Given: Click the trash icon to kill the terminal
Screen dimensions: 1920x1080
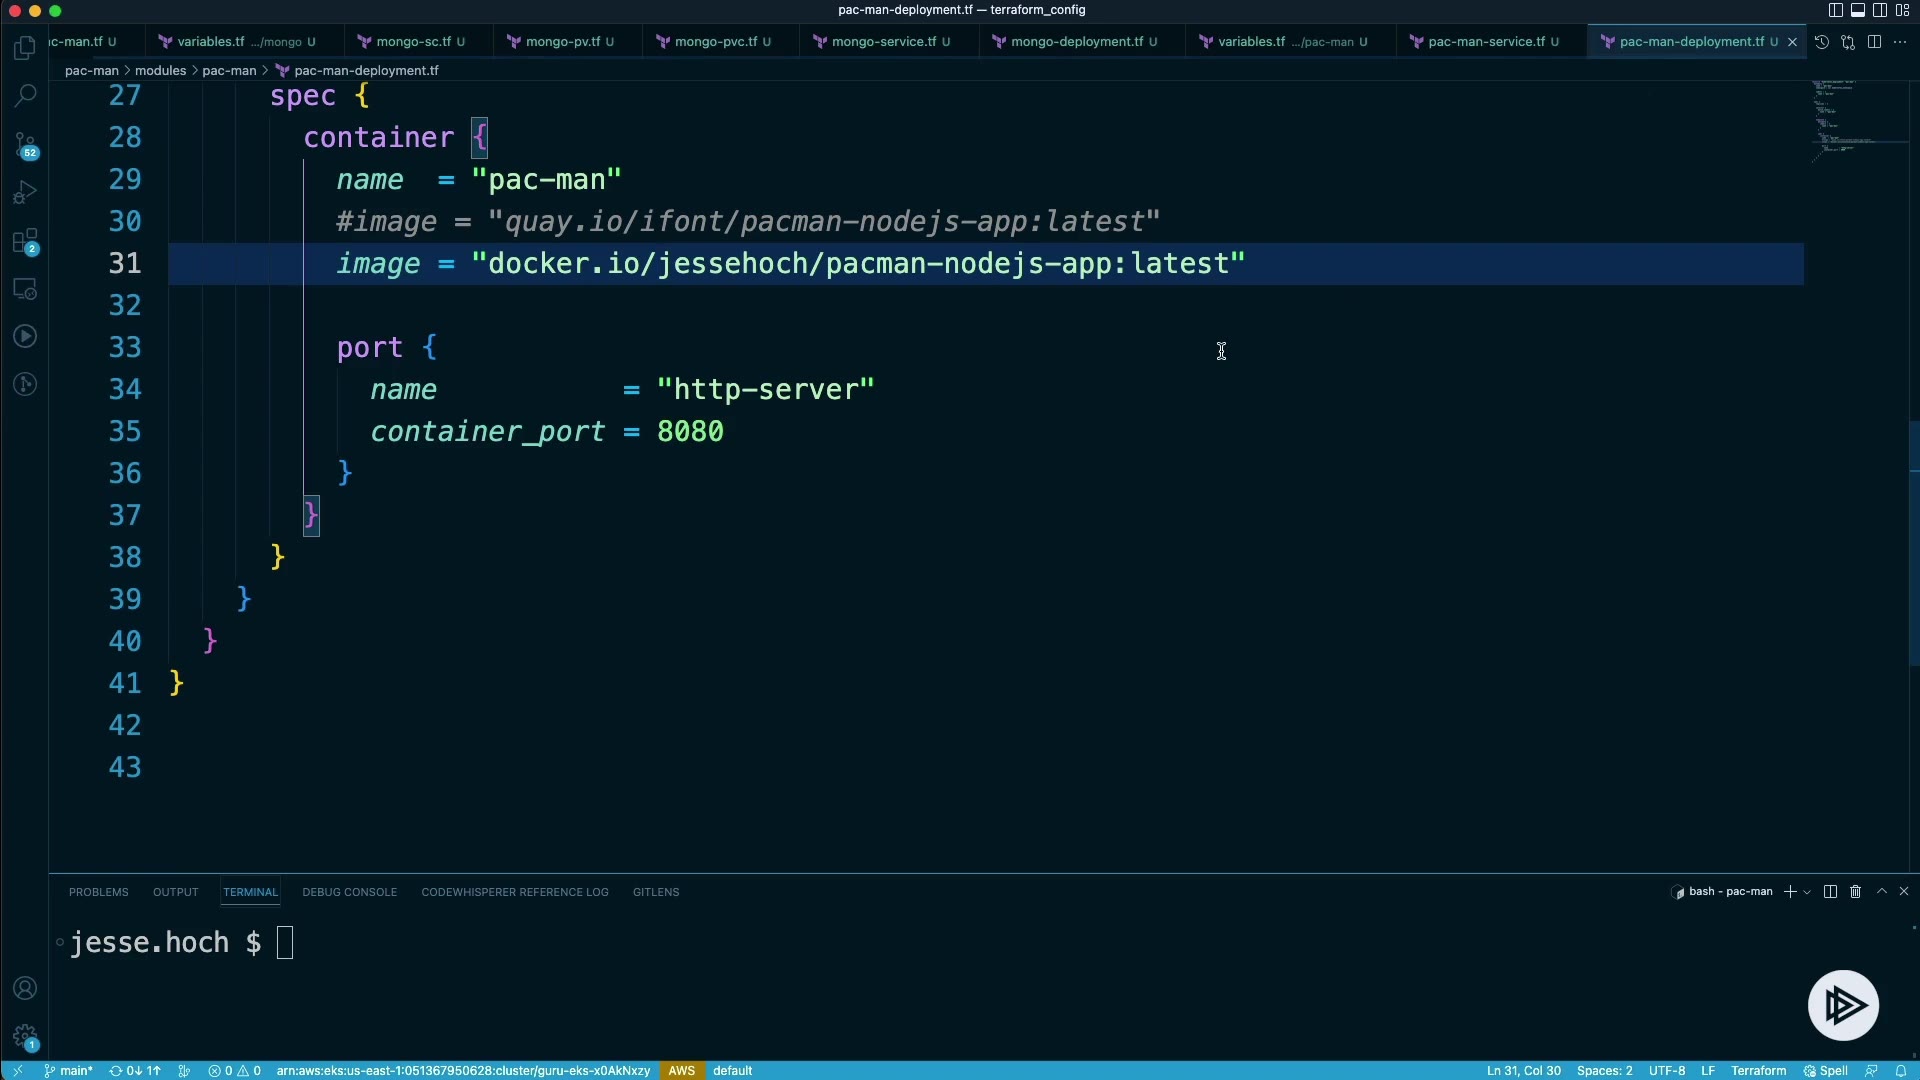Looking at the screenshot, I should coord(1855,892).
